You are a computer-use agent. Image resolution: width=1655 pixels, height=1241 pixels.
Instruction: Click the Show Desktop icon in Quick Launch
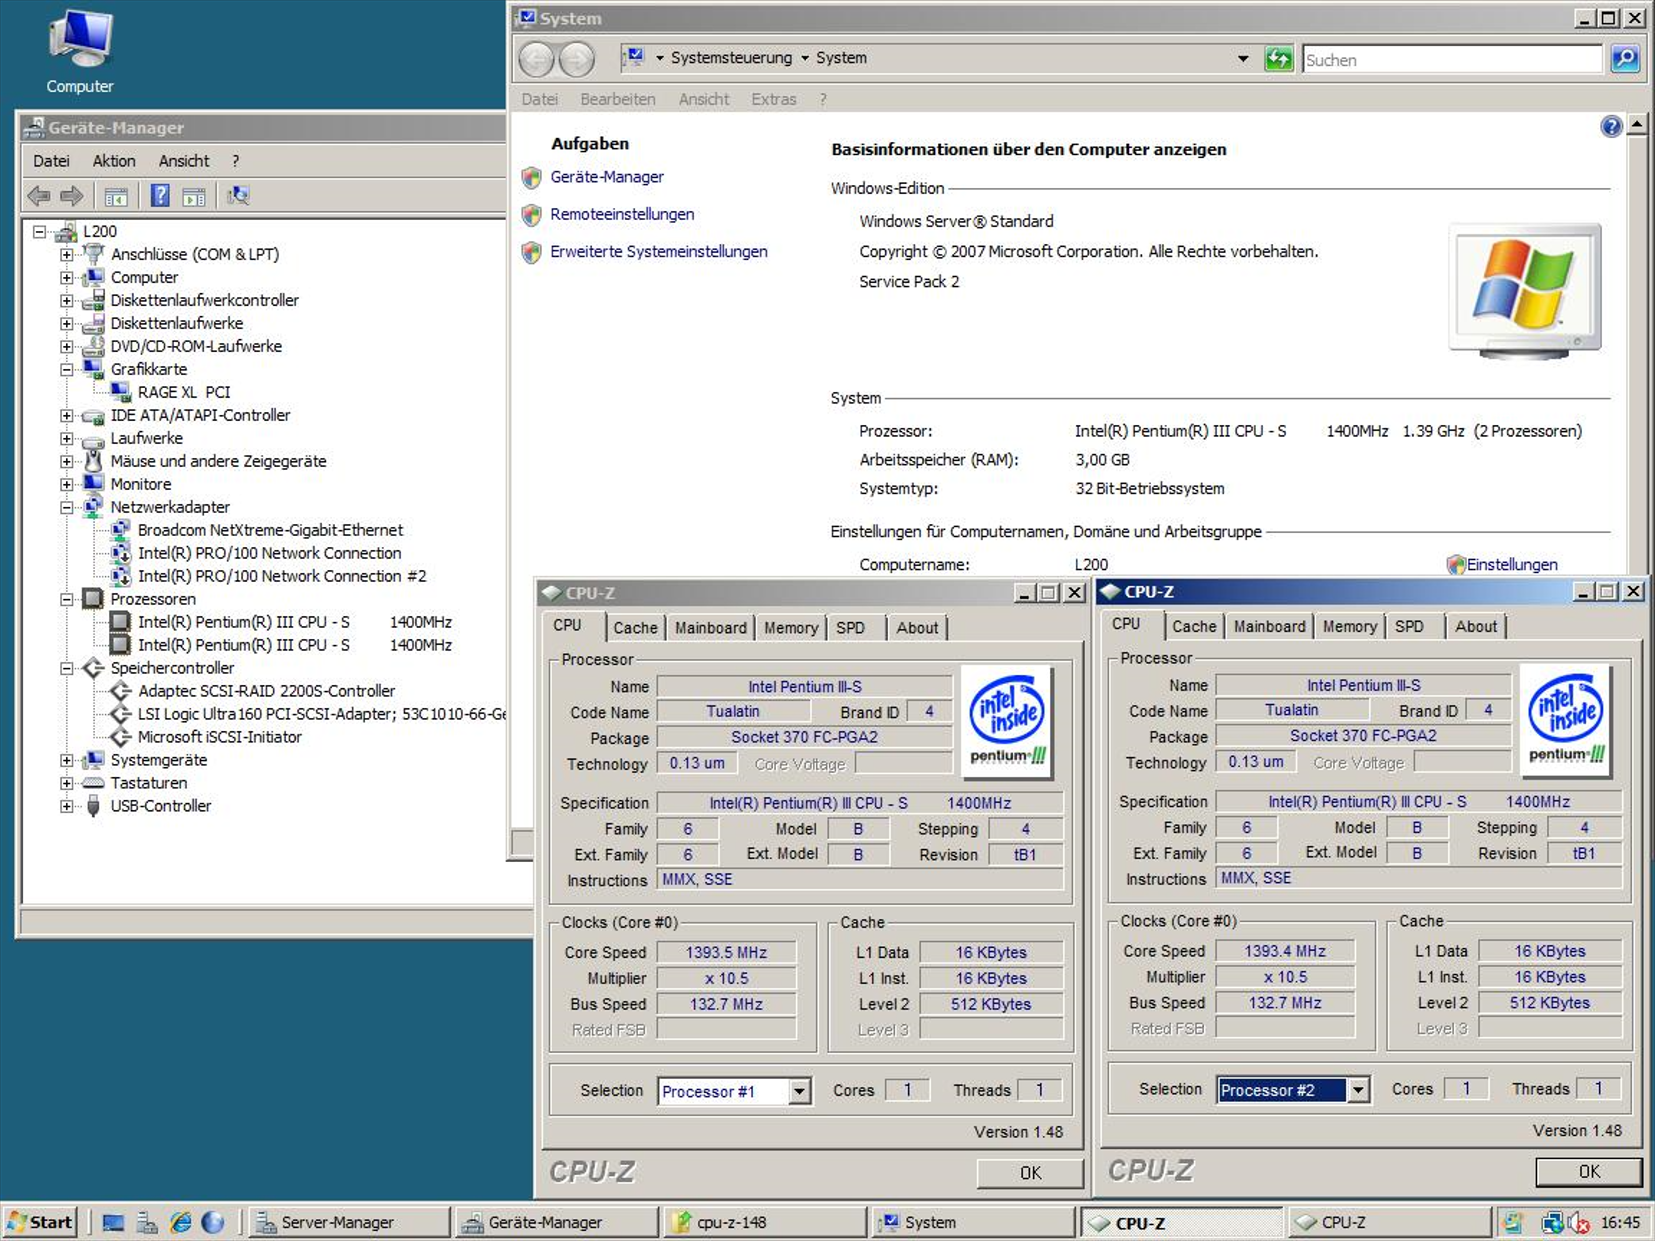point(113,1222)
